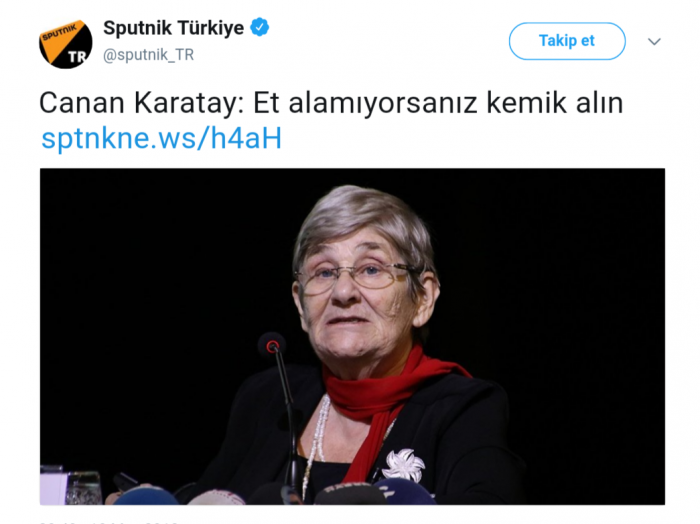This screenshot has height=524, width=700.
Task: Open the Sputnik Türkiye display name
Action: point(173,28)
